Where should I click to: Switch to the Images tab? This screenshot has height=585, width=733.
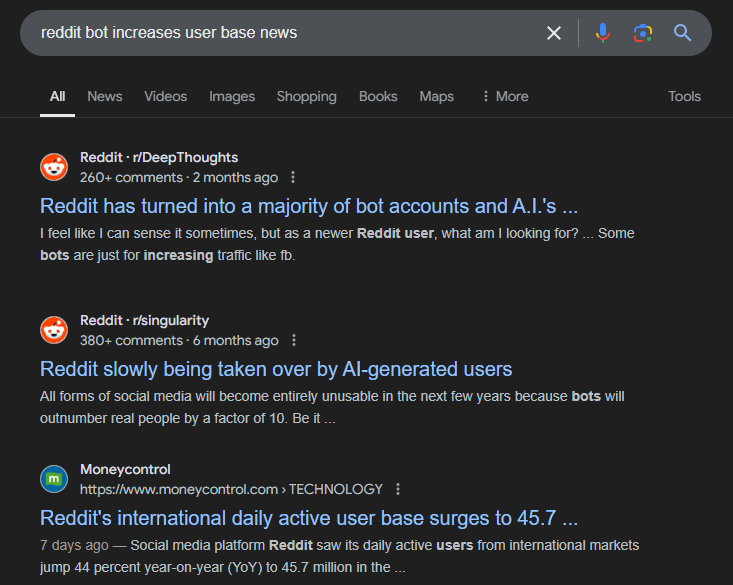click(232, 96)
